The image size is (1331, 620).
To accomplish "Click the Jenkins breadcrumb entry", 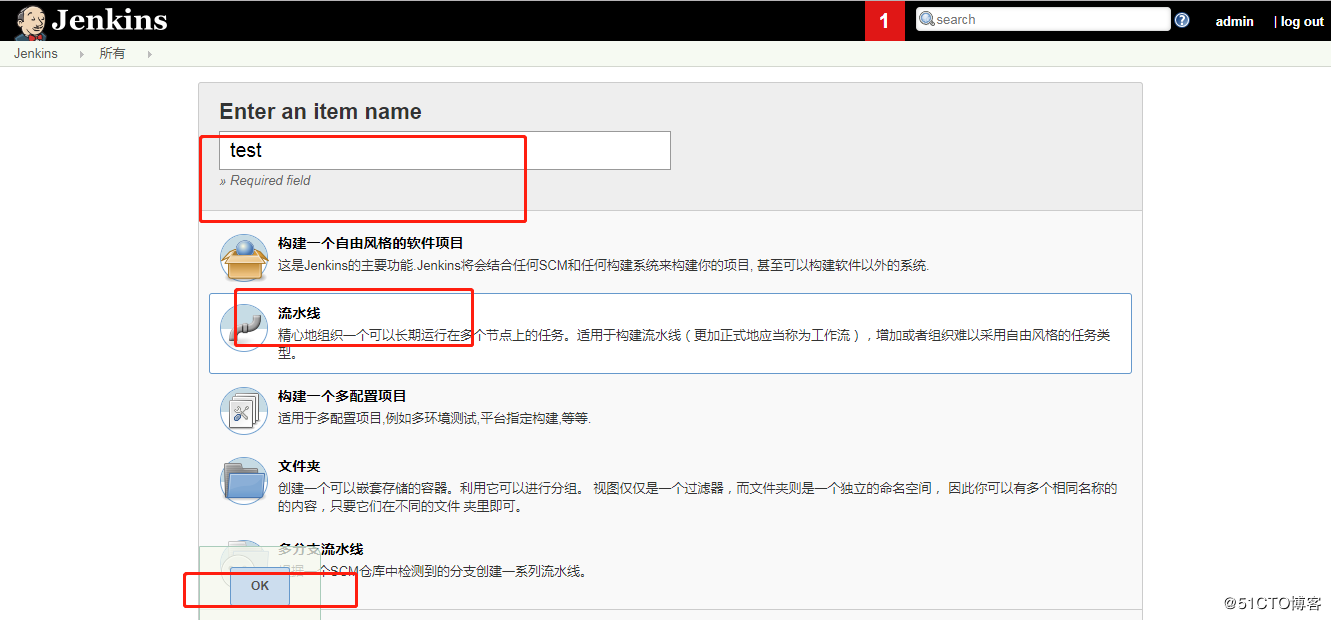I will 35,53.
